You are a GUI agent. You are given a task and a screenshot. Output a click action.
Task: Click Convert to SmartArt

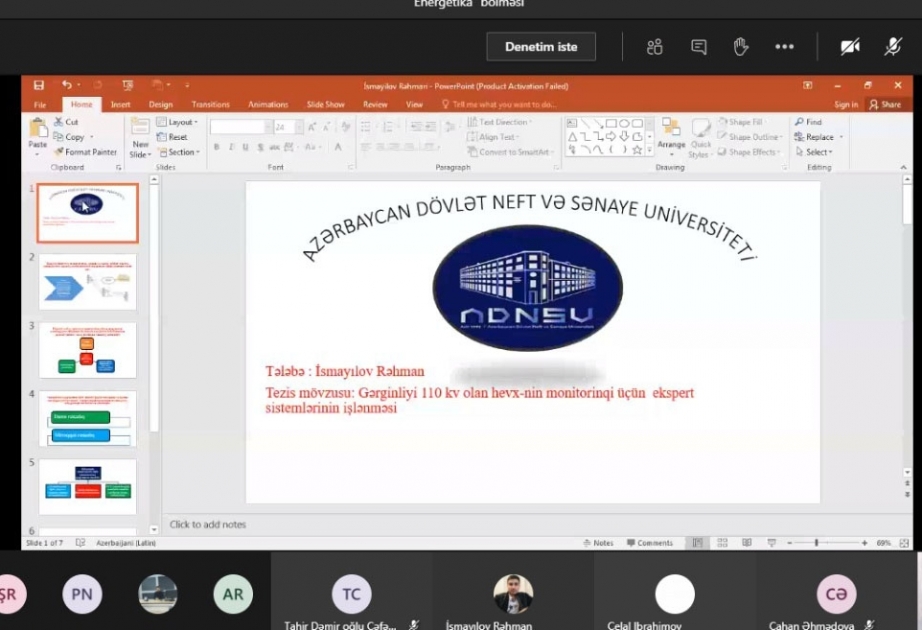point(511,152)
